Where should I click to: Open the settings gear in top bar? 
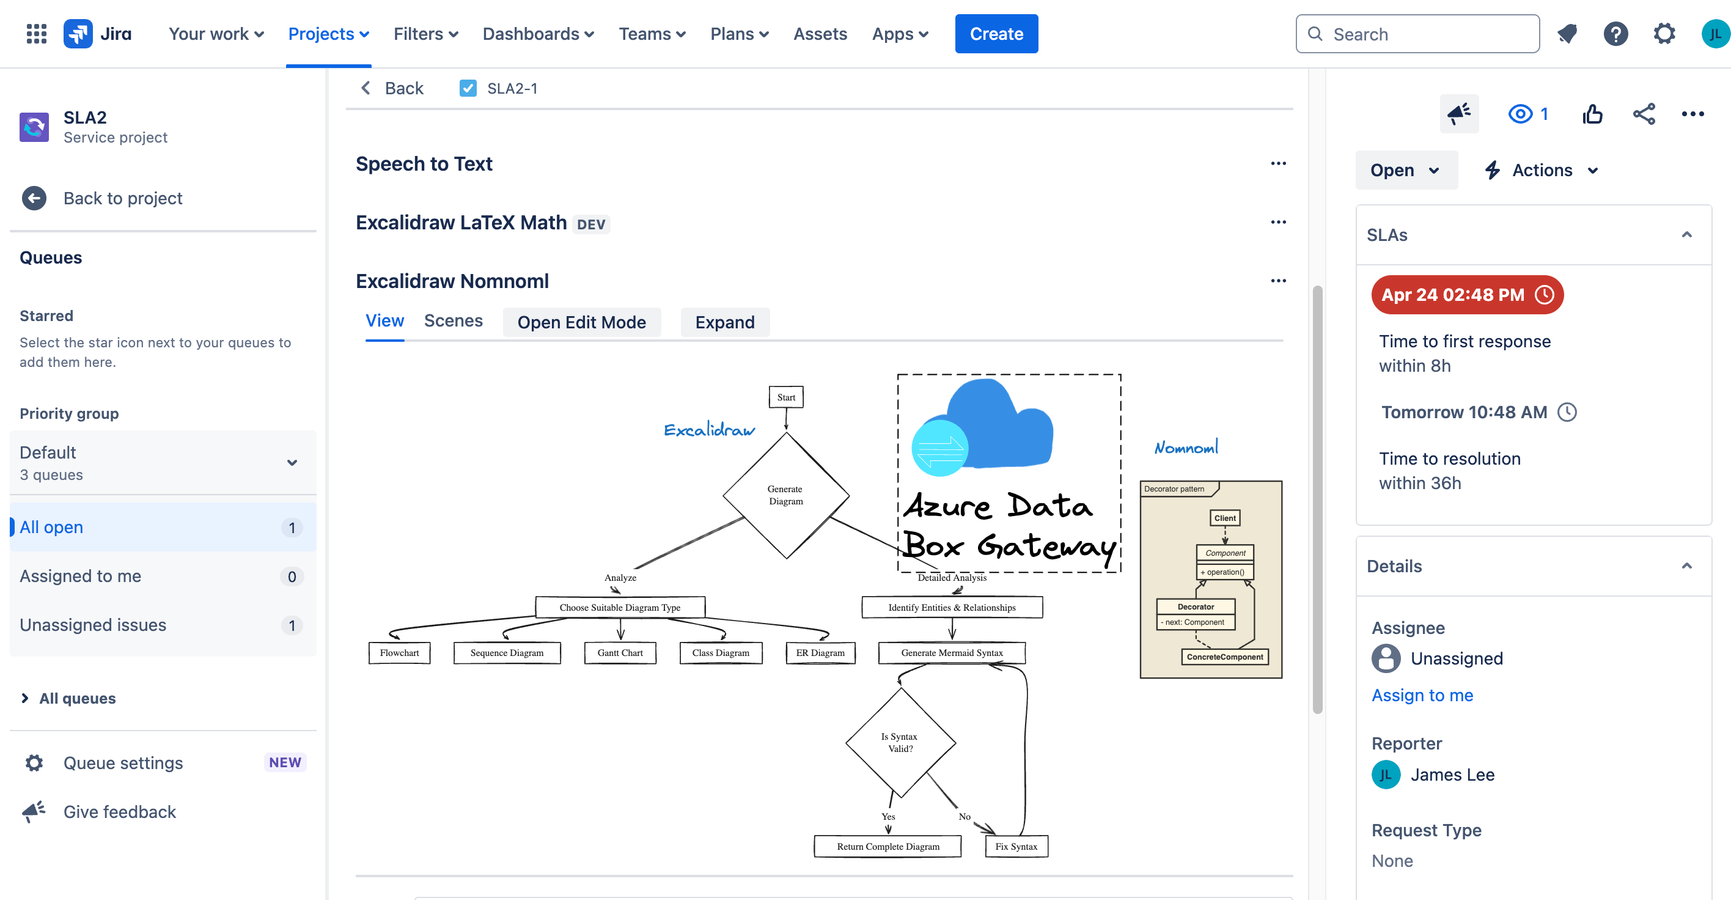(1664, 34)
